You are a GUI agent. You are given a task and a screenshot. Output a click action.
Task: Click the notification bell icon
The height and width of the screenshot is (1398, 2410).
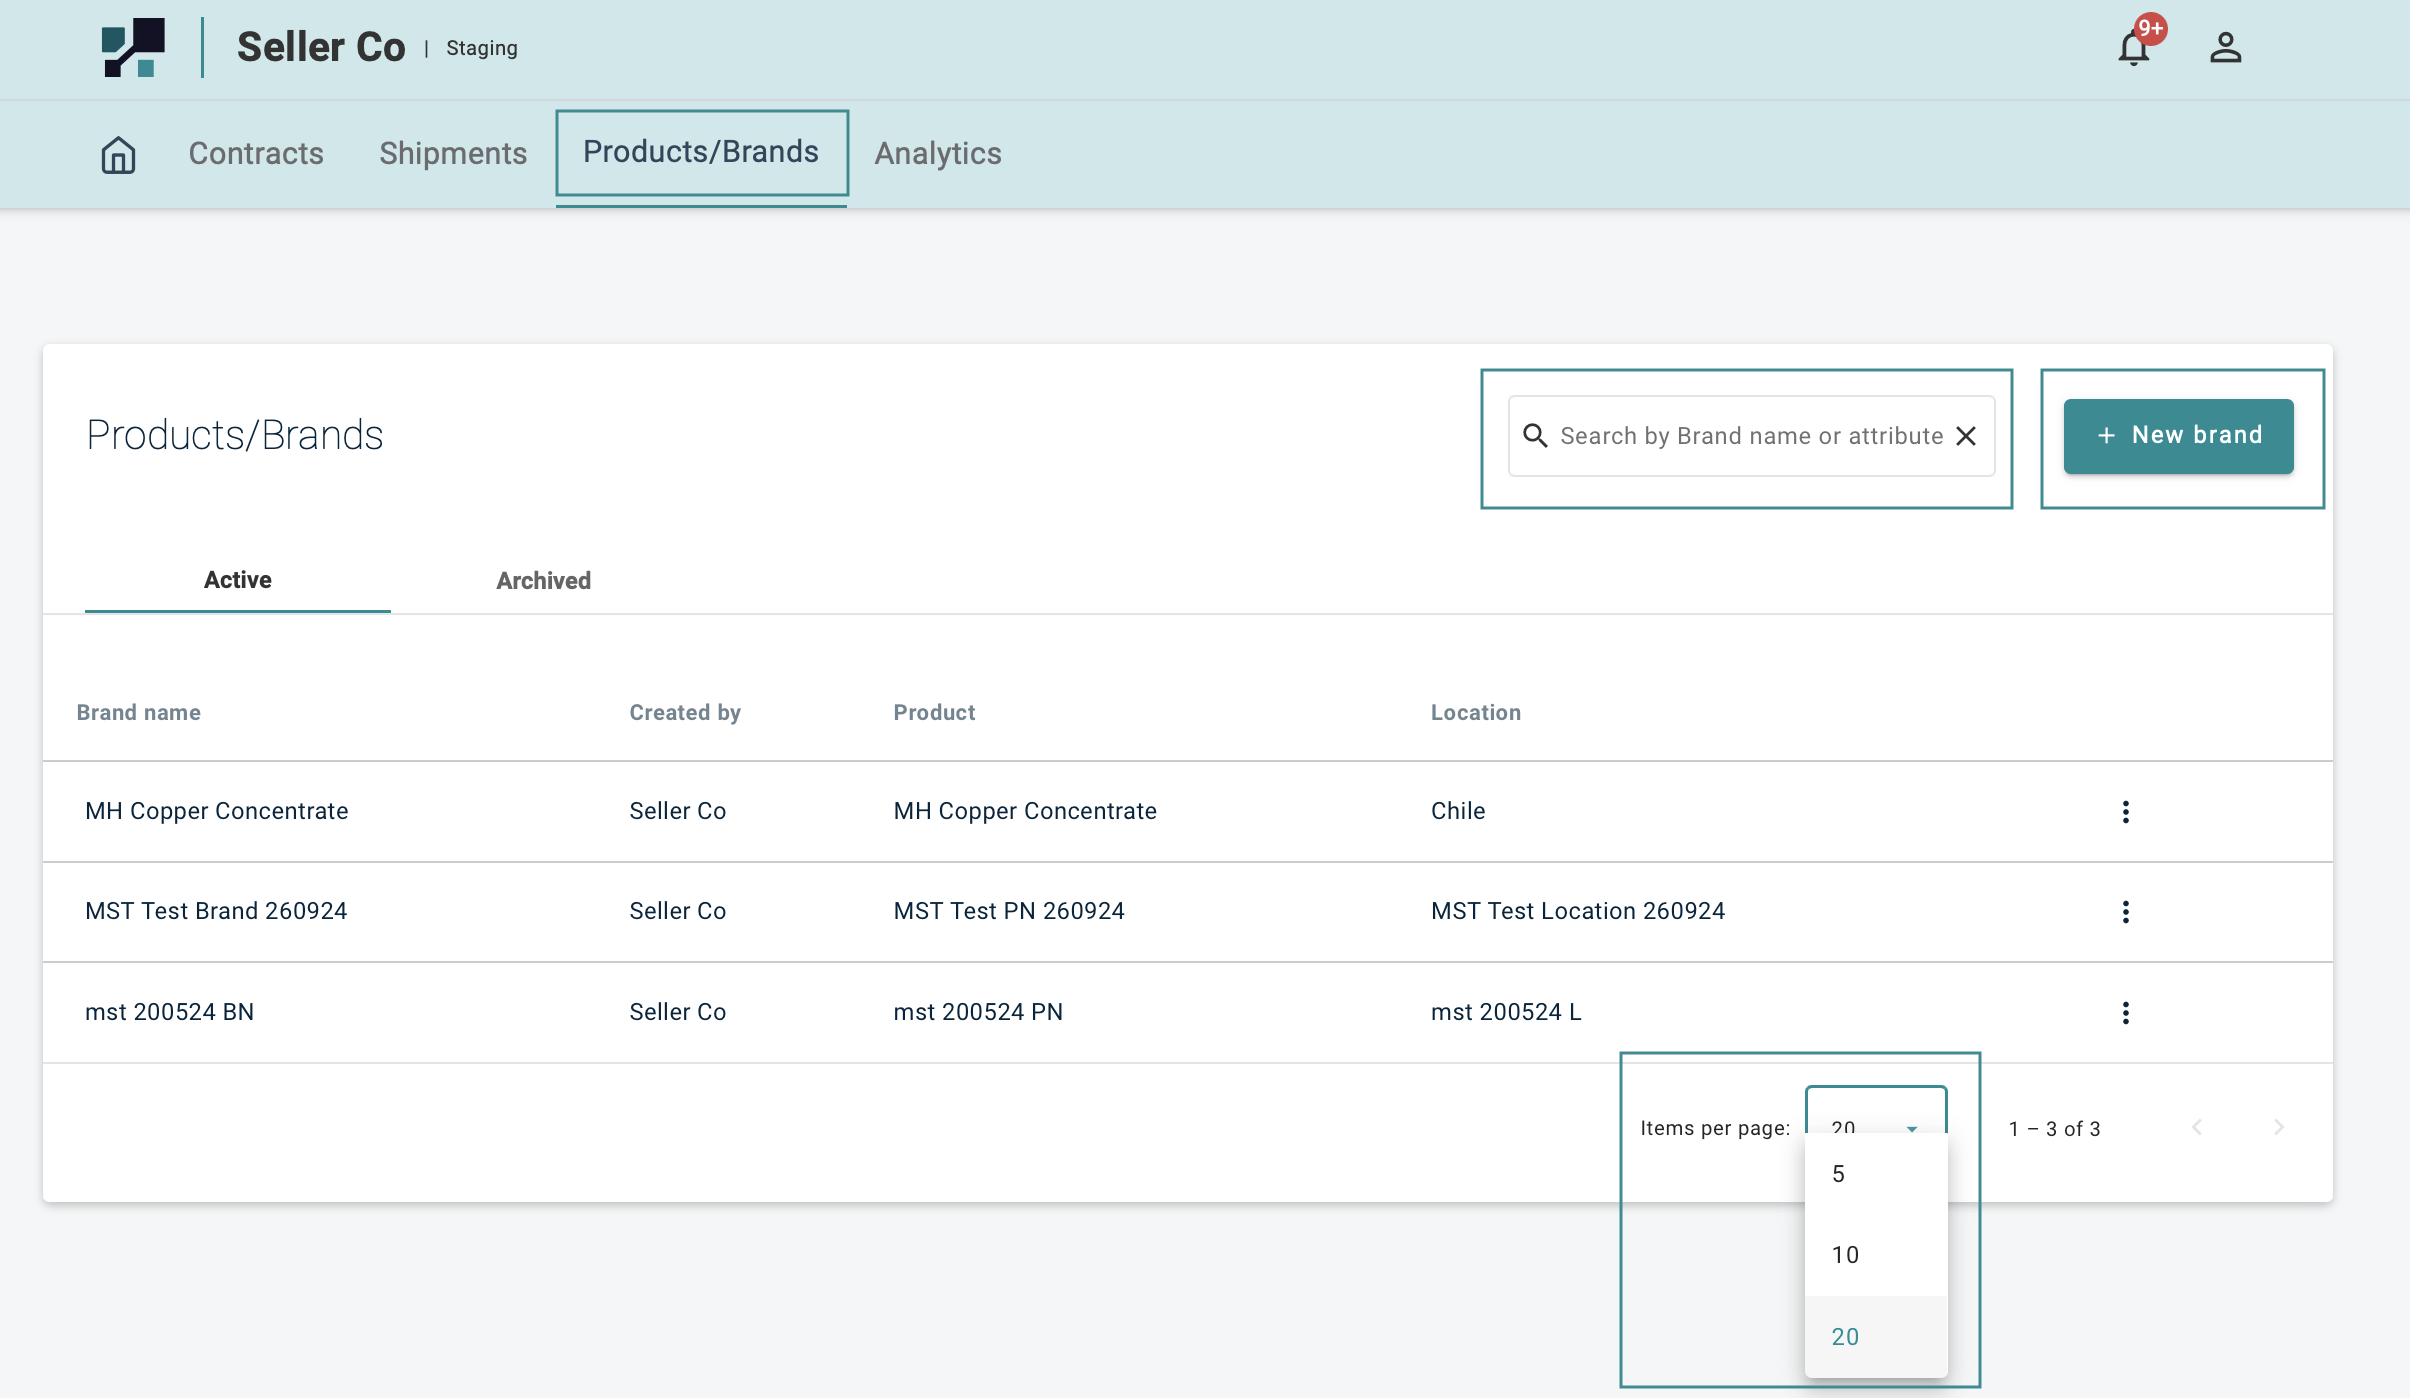[x=2133, y=48]
